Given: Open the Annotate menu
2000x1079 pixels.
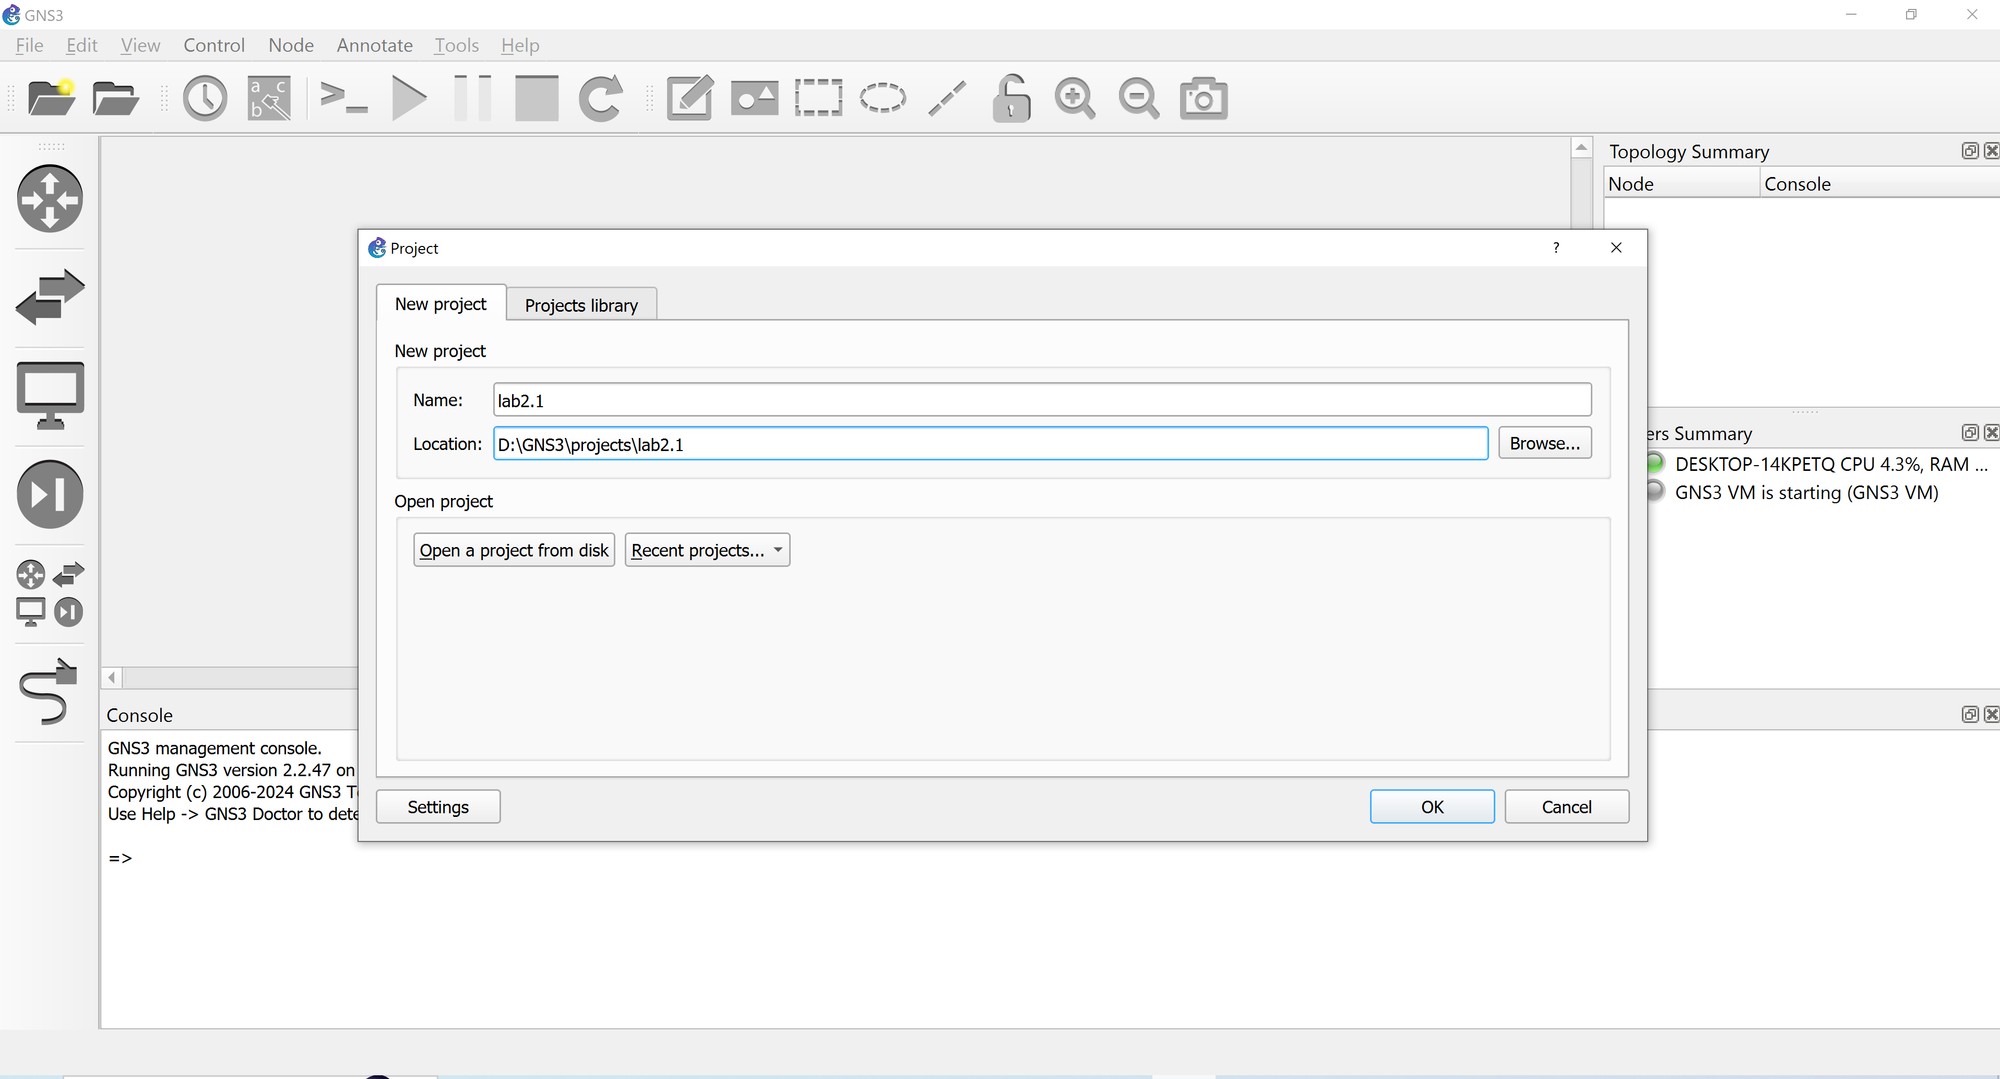Looking at the screenshot, I should coord(374,45).
